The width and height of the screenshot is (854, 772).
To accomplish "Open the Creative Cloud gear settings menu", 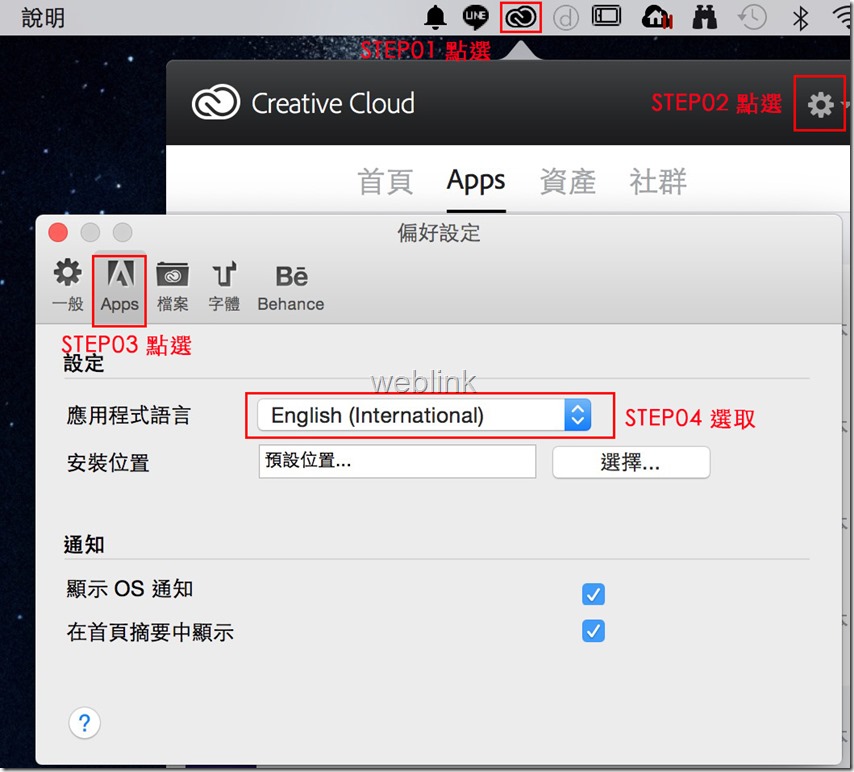I will tap(820, 105).
